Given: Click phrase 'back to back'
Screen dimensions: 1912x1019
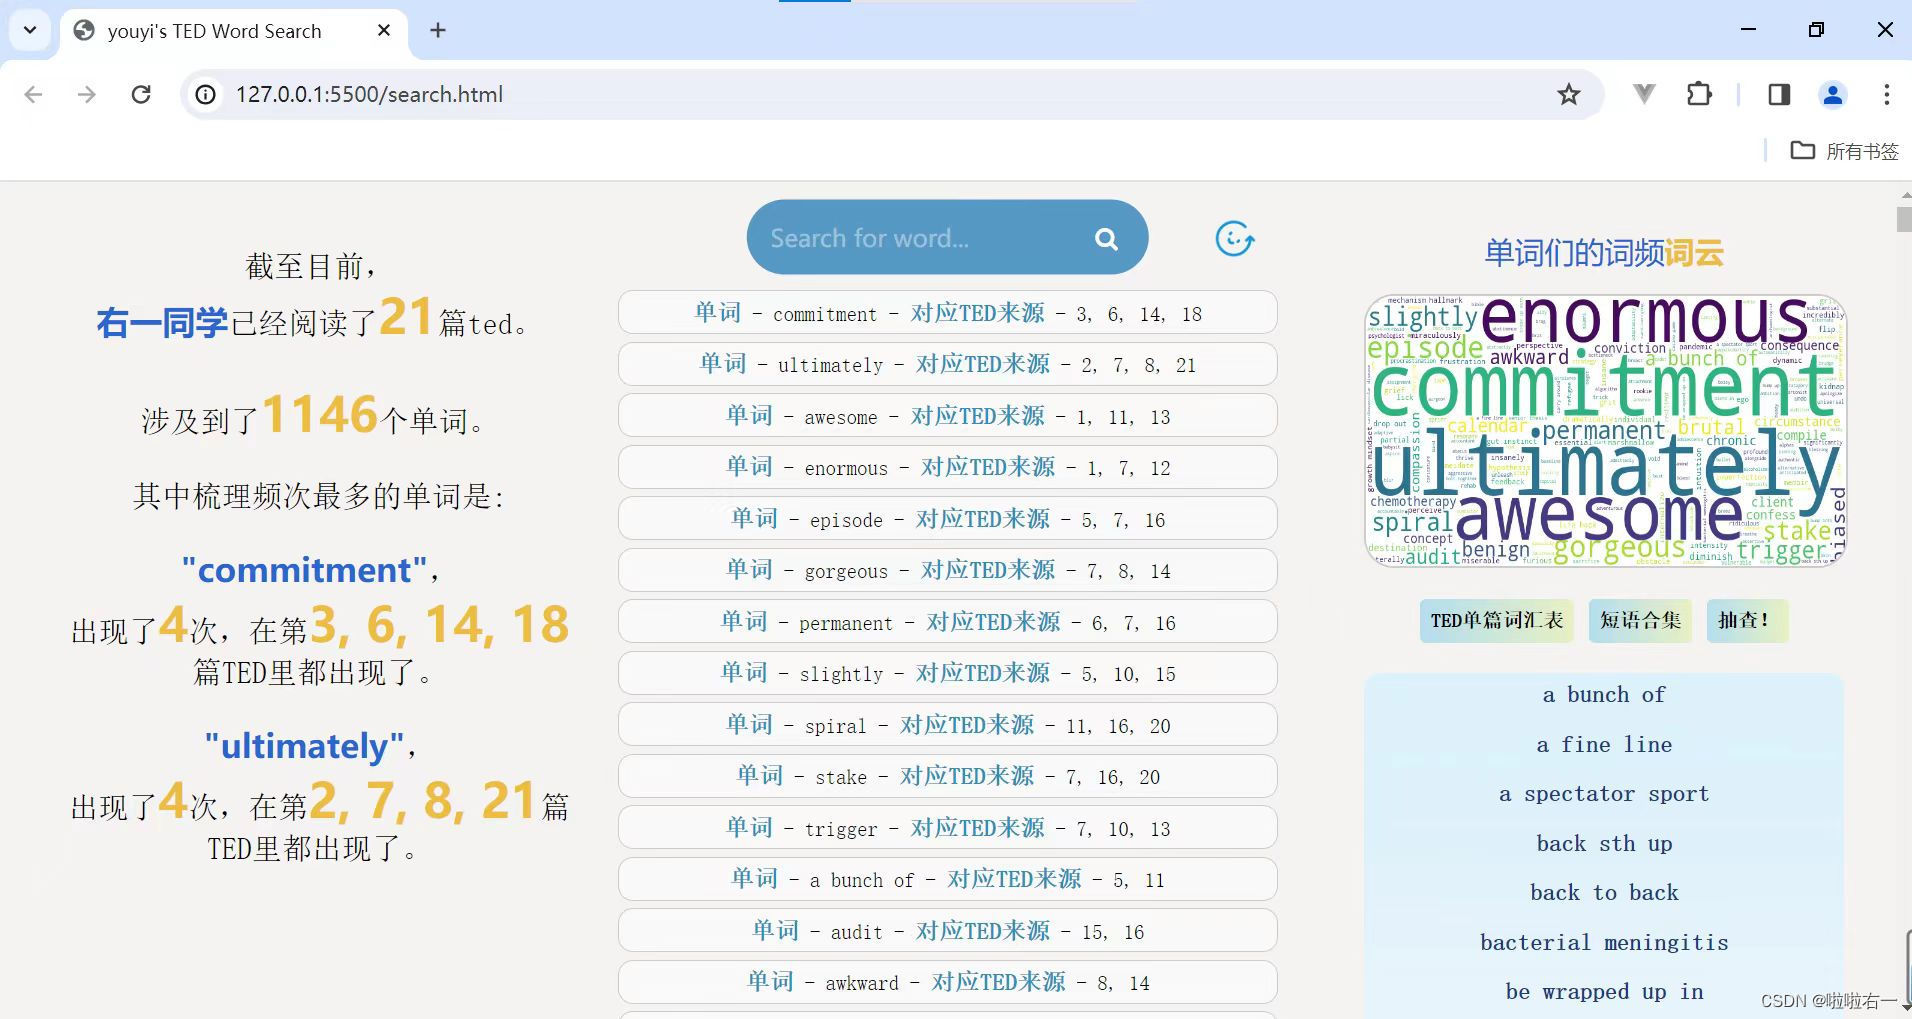Looking at the screenshot, I should coord(1604,893).
